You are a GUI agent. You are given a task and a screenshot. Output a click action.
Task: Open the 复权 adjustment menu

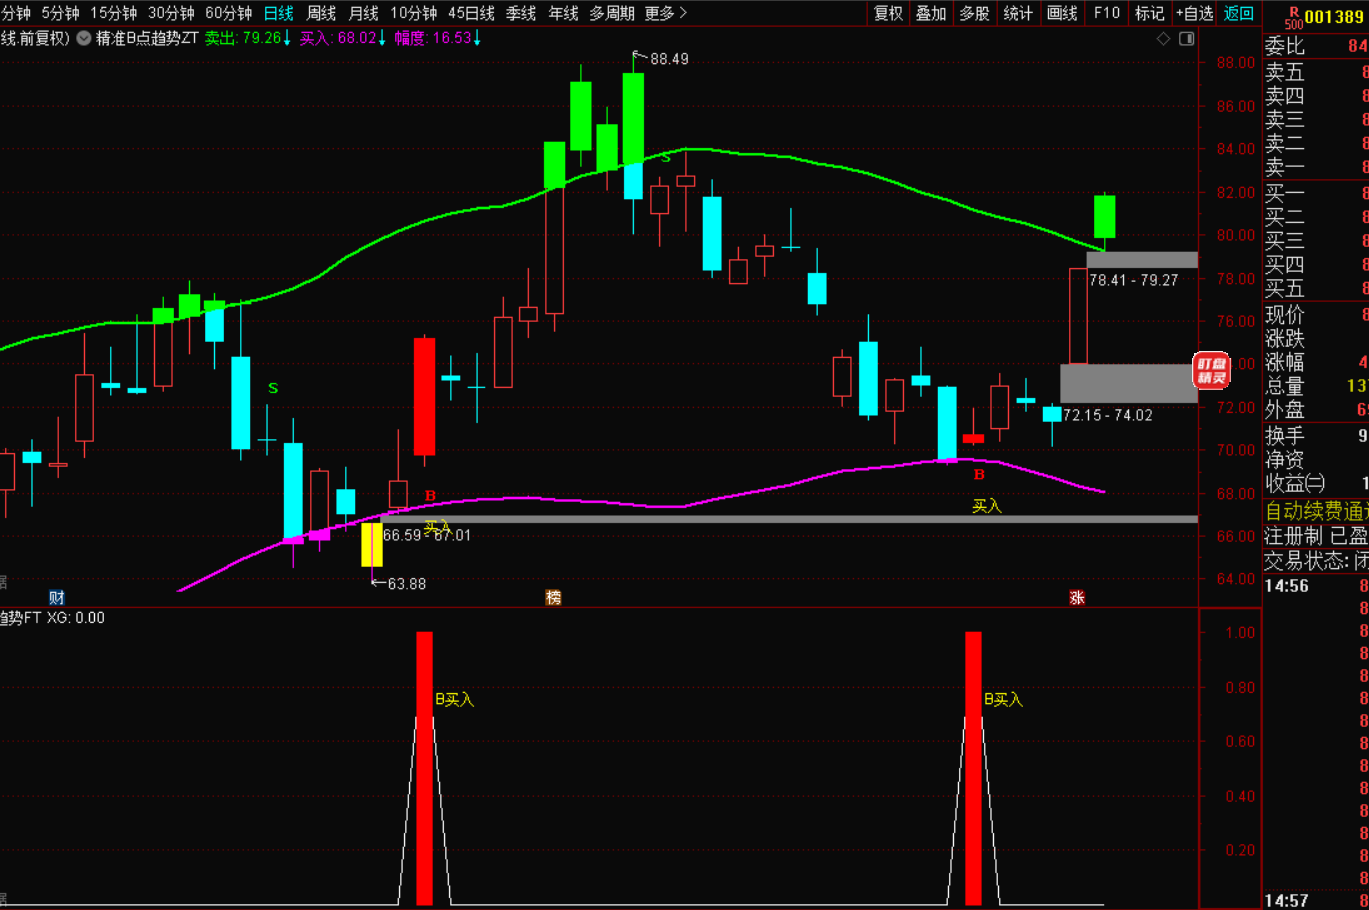tap(888, 13)
